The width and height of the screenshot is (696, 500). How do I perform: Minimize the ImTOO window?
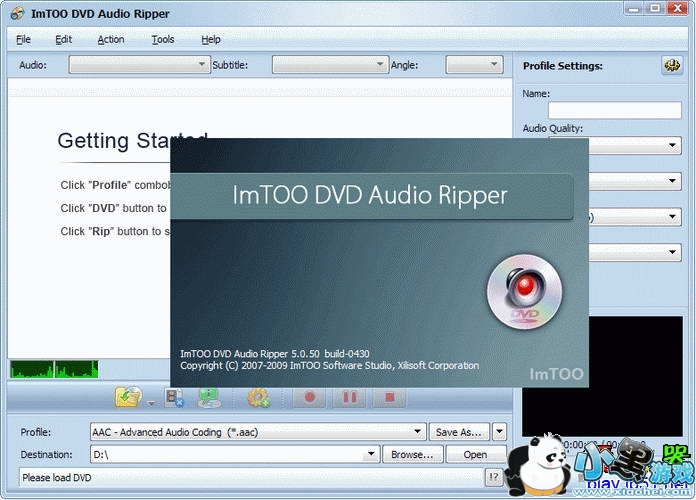pyautogui.click(x=634, y=8)
